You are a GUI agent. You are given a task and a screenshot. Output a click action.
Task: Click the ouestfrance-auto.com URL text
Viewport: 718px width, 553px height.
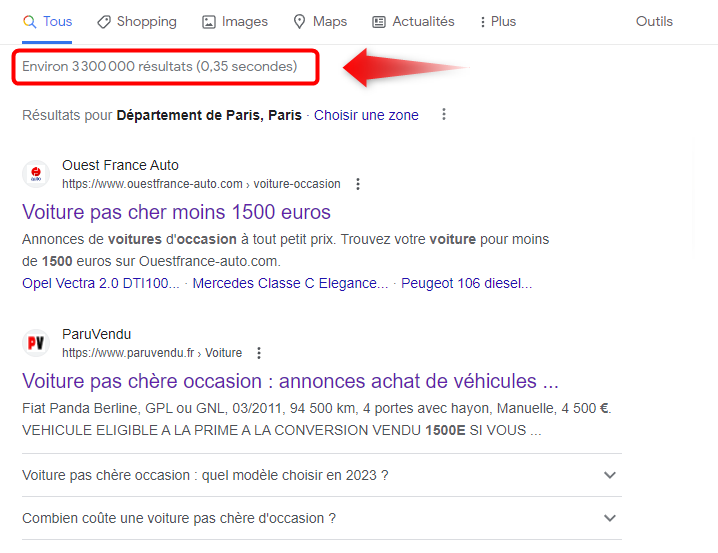point(201,184)
